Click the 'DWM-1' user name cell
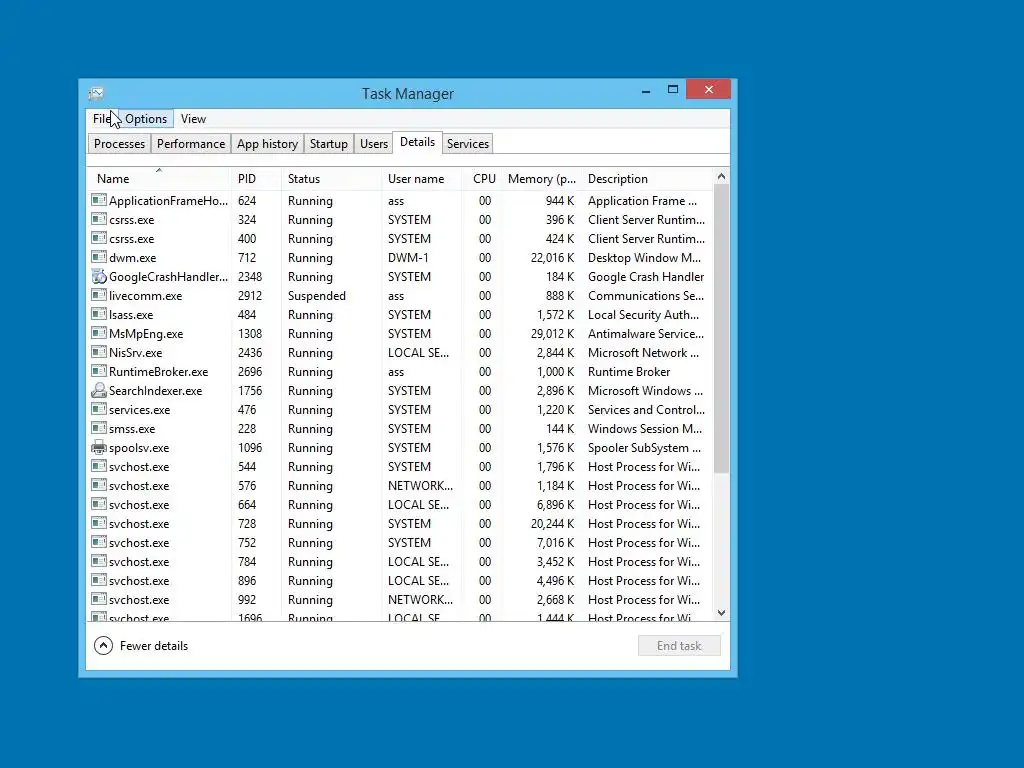The height and width of the screenshot is (768, 1024). pos(408,258)
